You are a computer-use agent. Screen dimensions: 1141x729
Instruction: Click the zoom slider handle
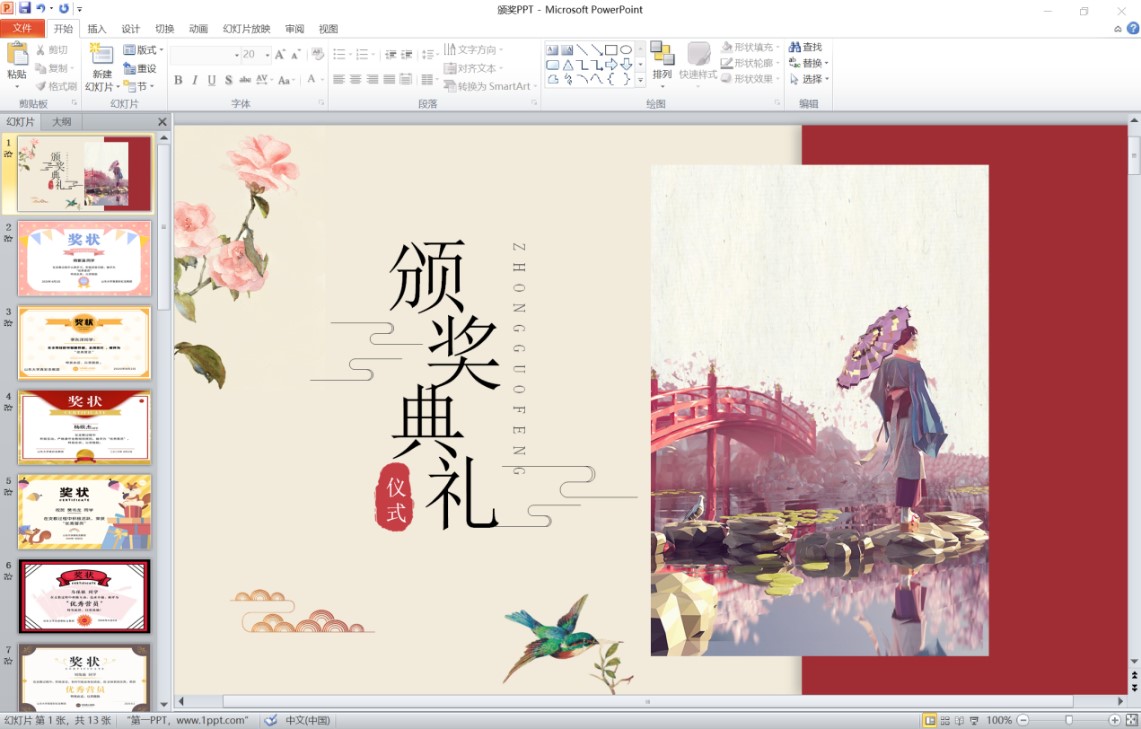tap(1068, 720)
